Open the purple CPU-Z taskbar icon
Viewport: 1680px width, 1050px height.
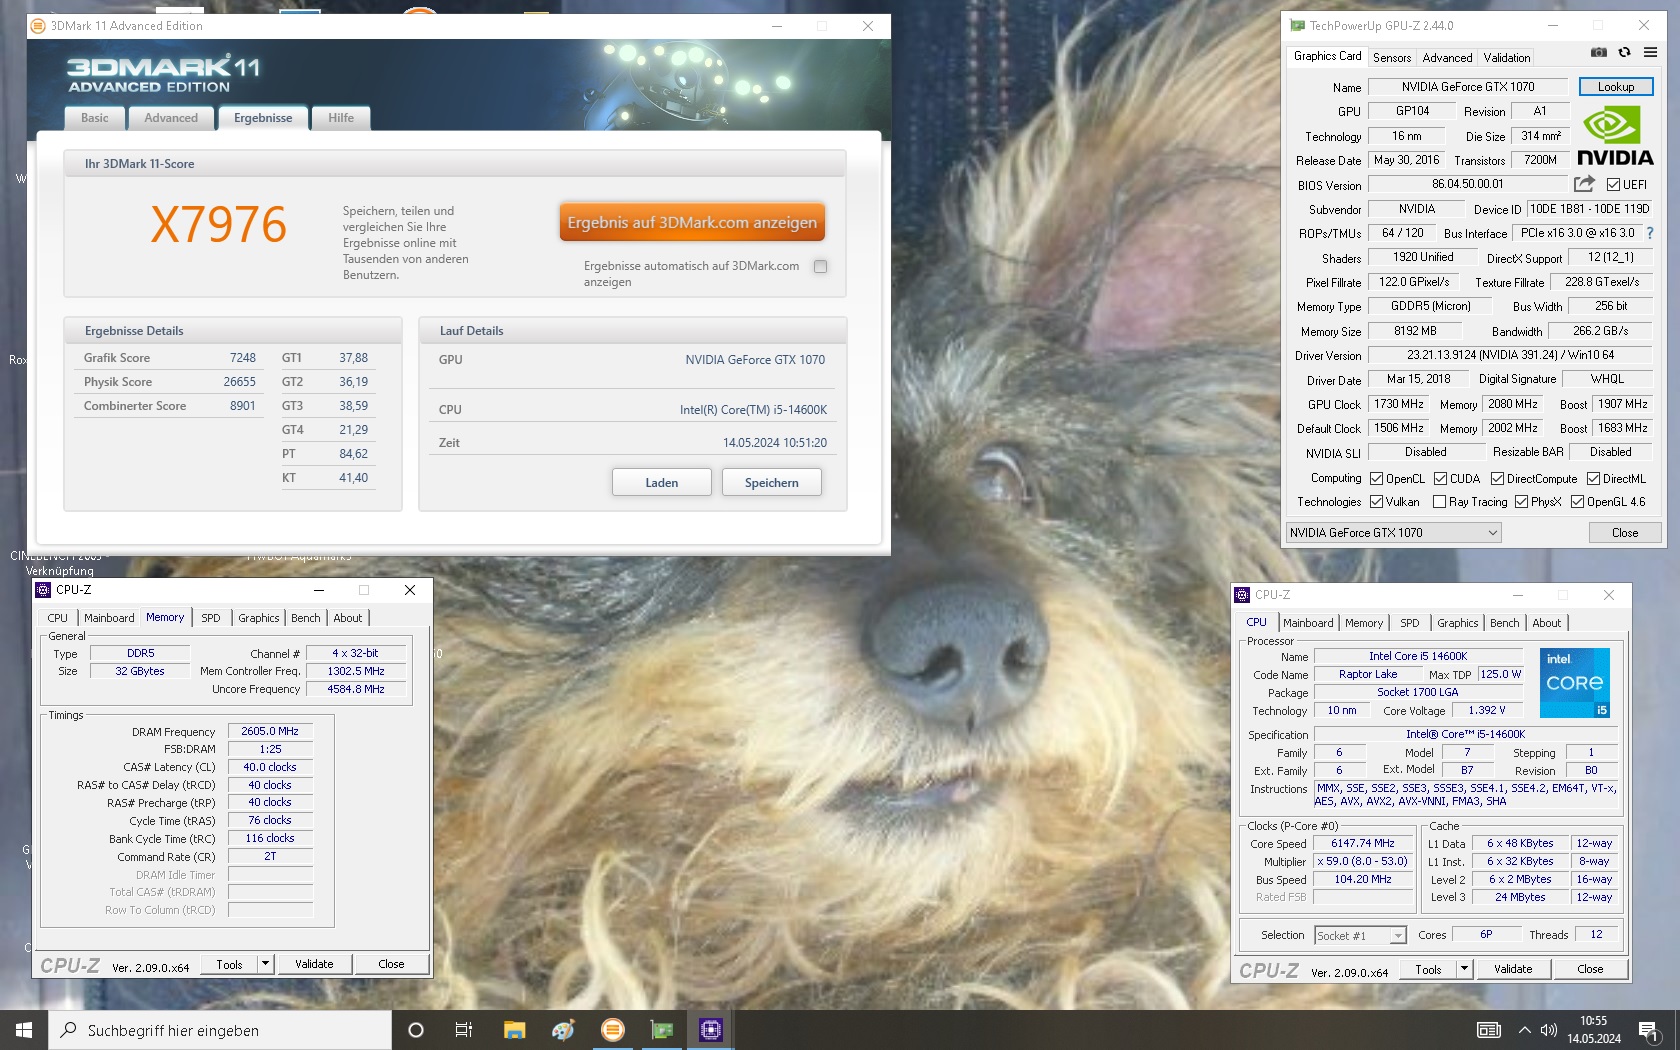[711, 1030]
